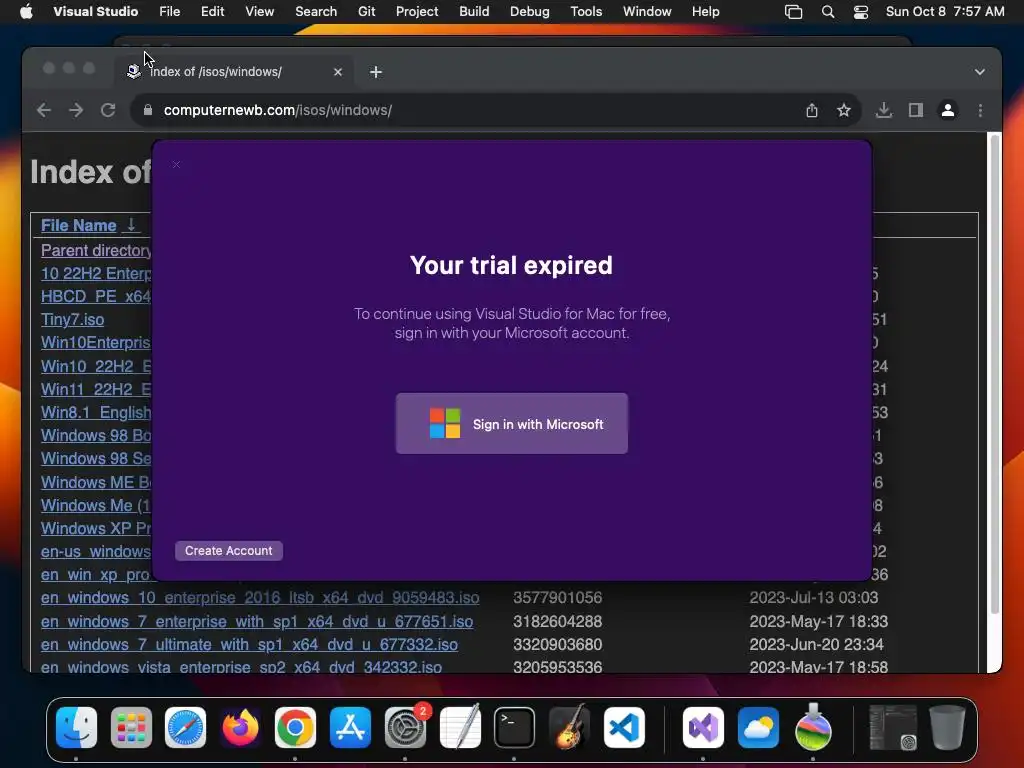Open the Apple menu
This screenshot has width=1024, height=768.
(26, 11)
